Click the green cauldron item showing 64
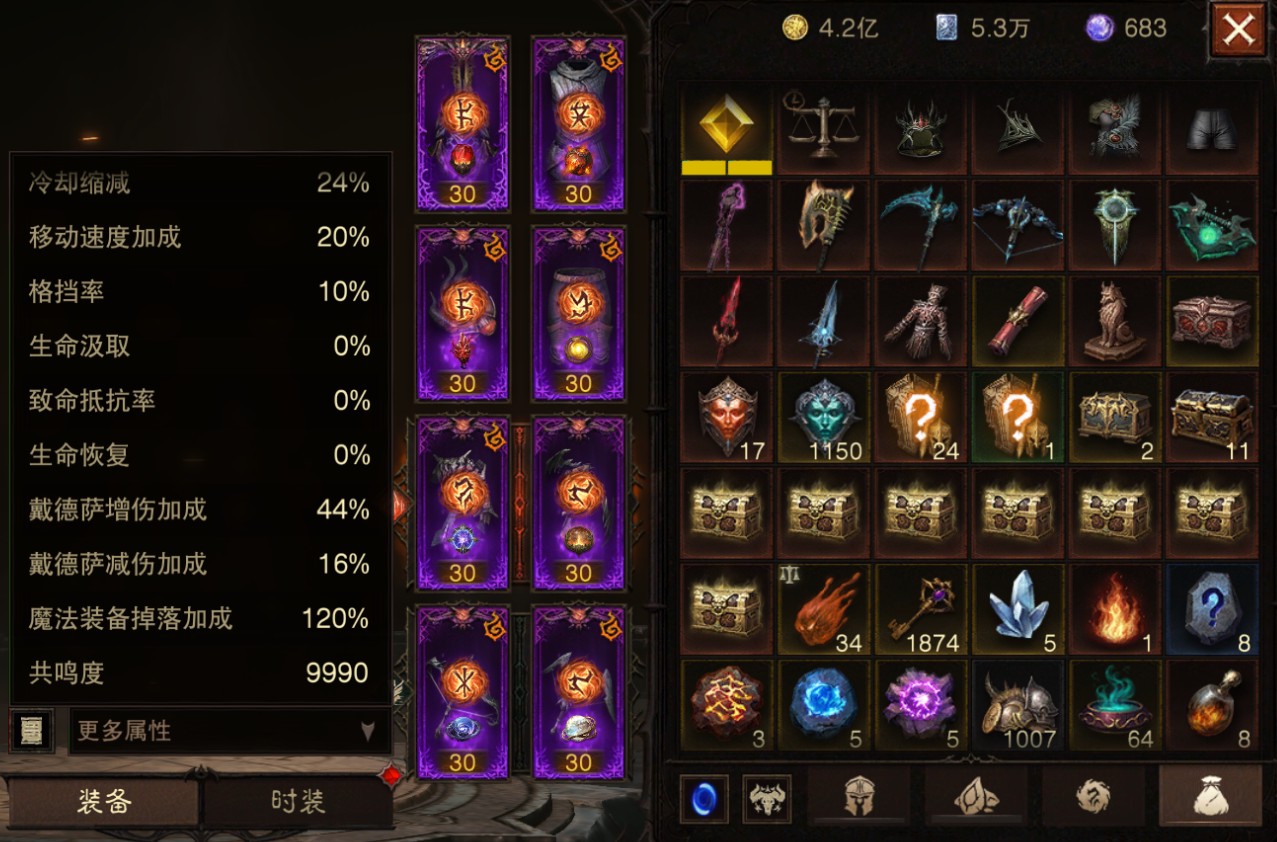This screenshot has width=1277, height=842. pyautogui.click(x=1116, y=706)
